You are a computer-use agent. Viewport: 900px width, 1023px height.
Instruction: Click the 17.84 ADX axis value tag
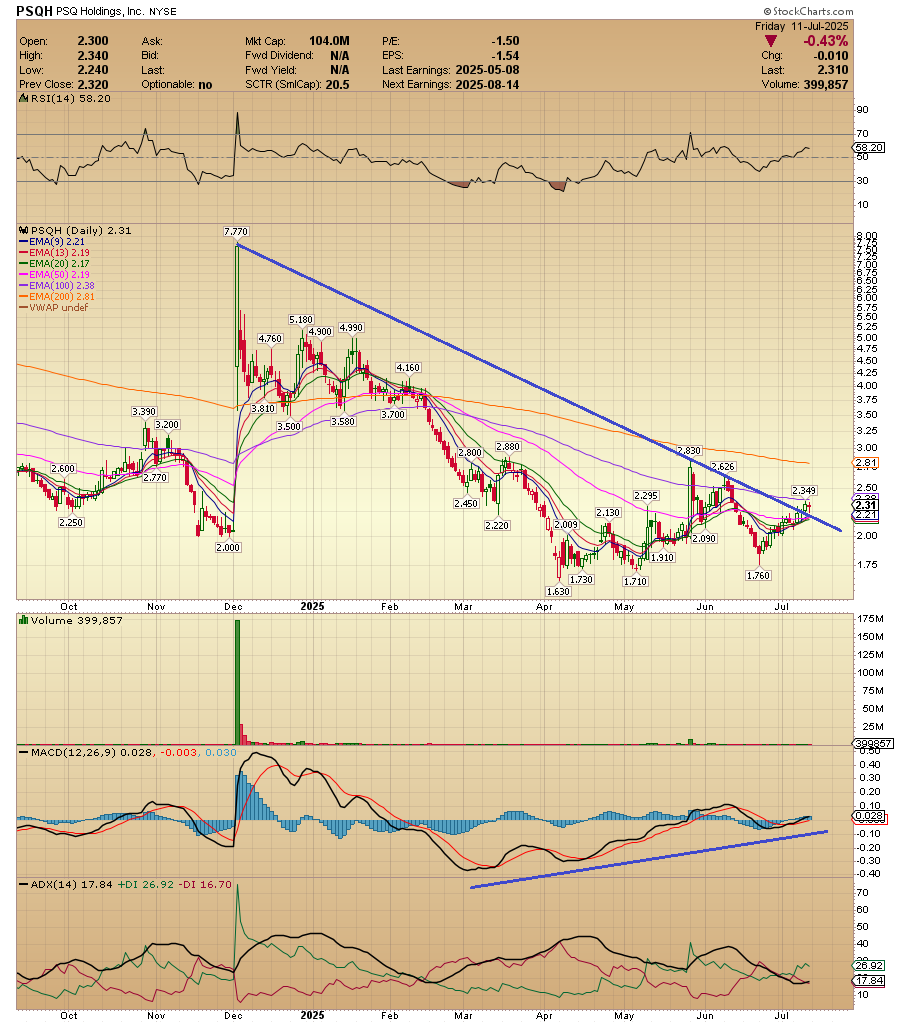pos(869,981)
